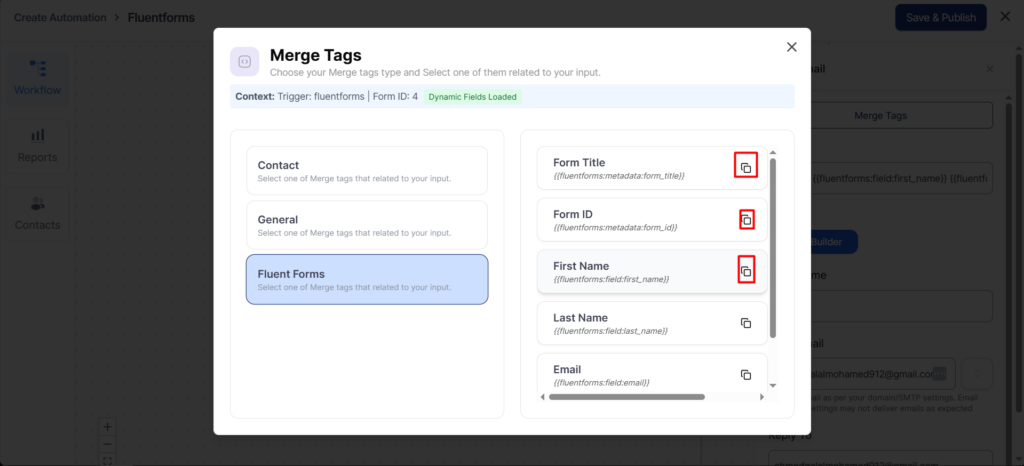Open Reports in the sidebar
This screenshot has height=466, width=1024.
37,145
